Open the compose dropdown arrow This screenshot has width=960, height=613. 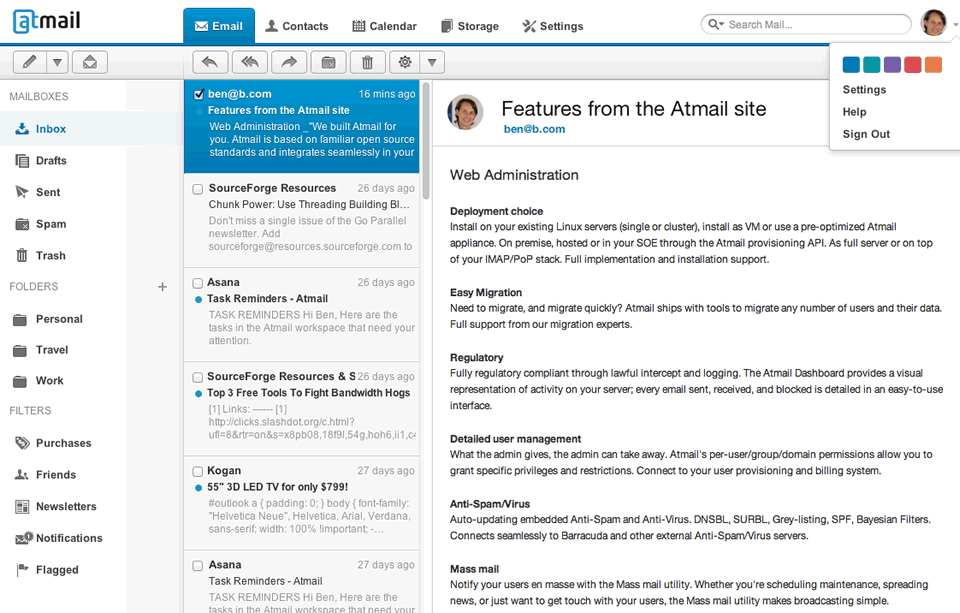click(57, 62)
